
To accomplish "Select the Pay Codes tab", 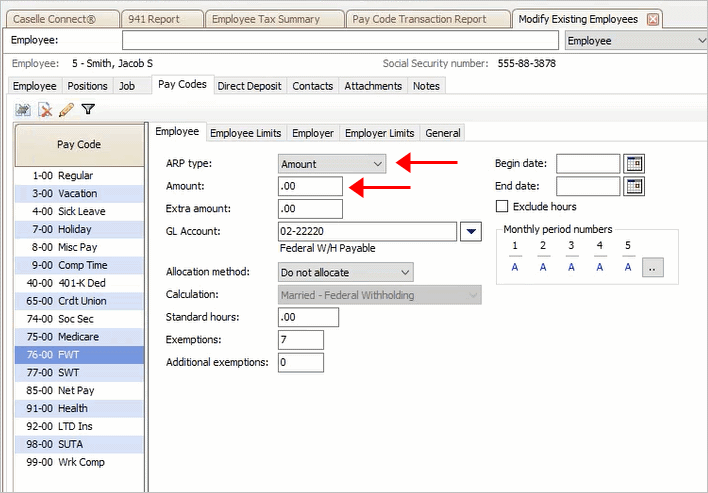I will coord(182,84).
